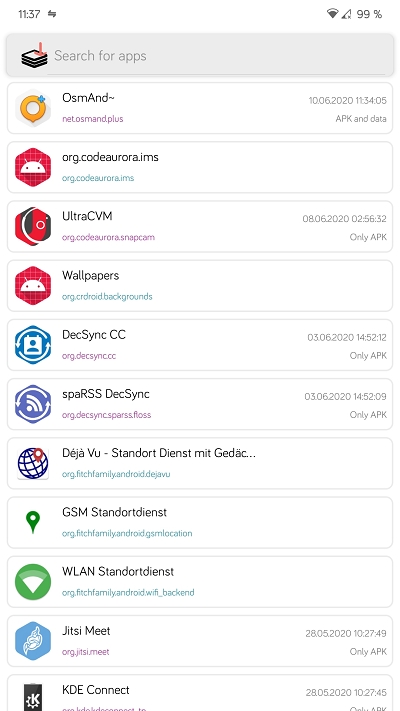Open the org.codeaurora.ims list entry
The width and height of the screenshot is (400, 711).
(x=200, y=167)
